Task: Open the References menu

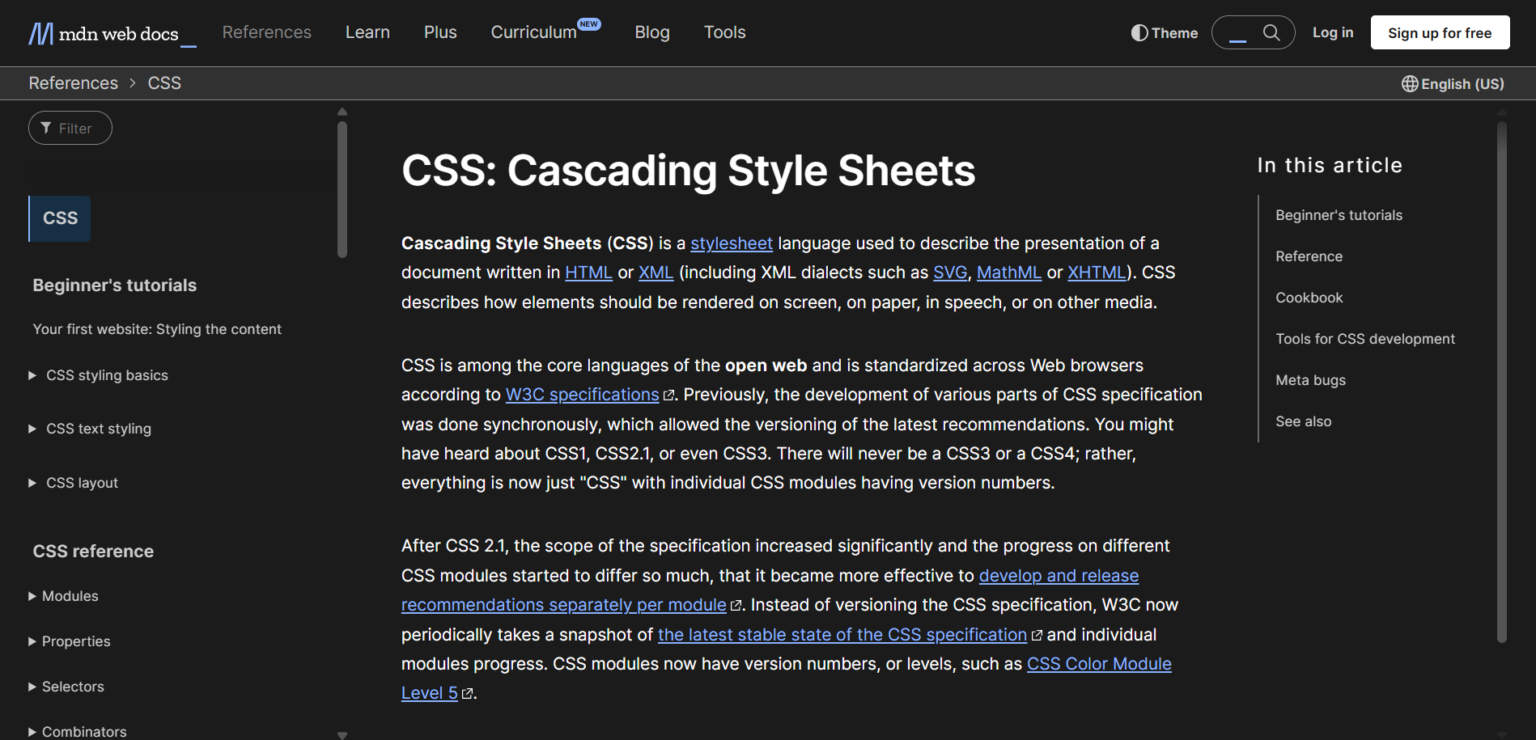Action: pyautogui.click(x=266, y=32)
